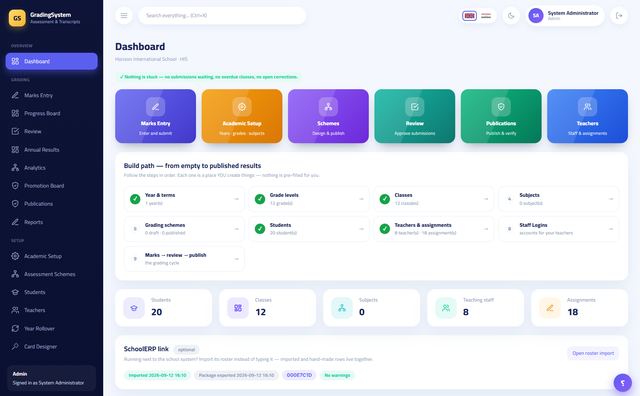
Task: Open the orange Academic Setup card
Action: click(x=242, y=116)
